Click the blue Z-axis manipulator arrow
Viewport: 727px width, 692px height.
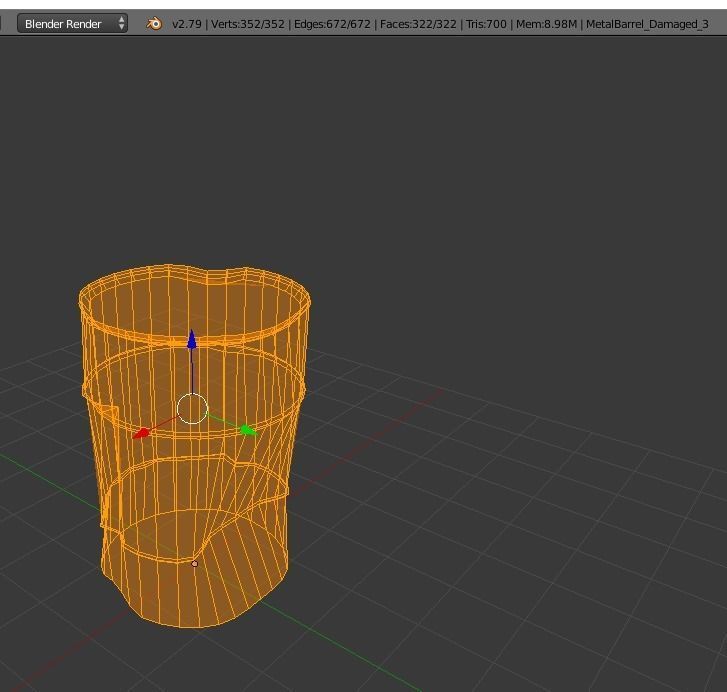pyautogui.click(x=192, y=339)
